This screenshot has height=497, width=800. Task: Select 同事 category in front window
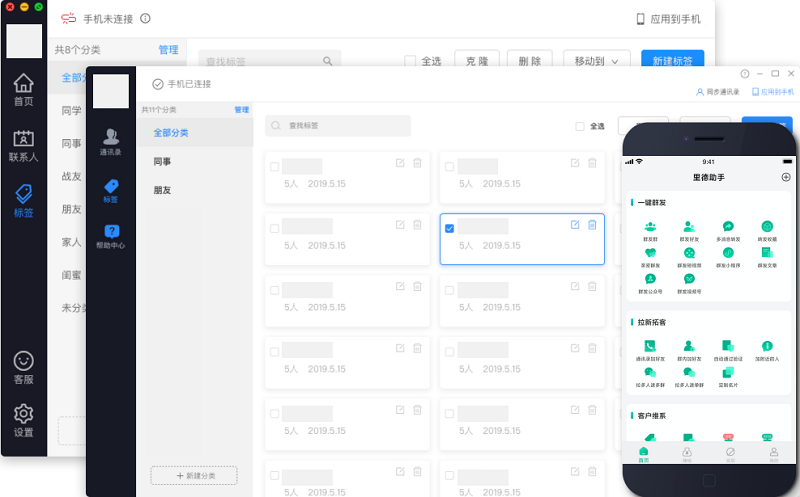pos(164,161)
